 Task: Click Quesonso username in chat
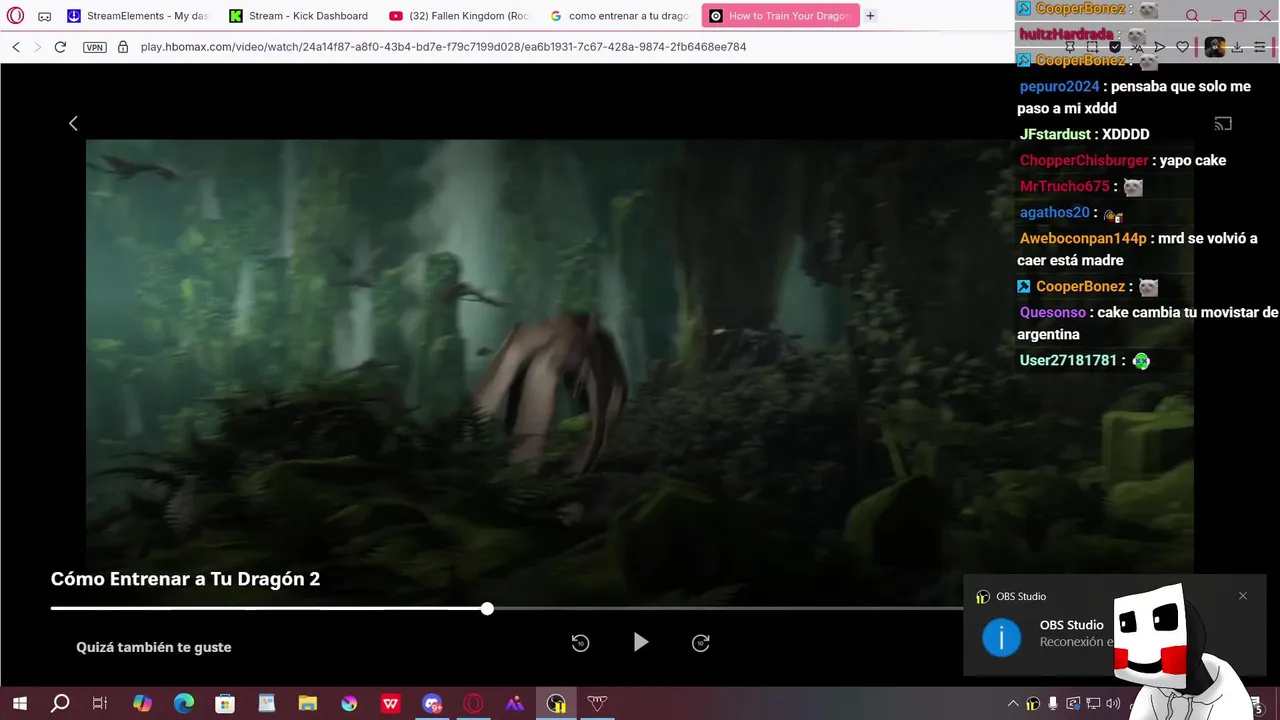(x=1052, y=313)
